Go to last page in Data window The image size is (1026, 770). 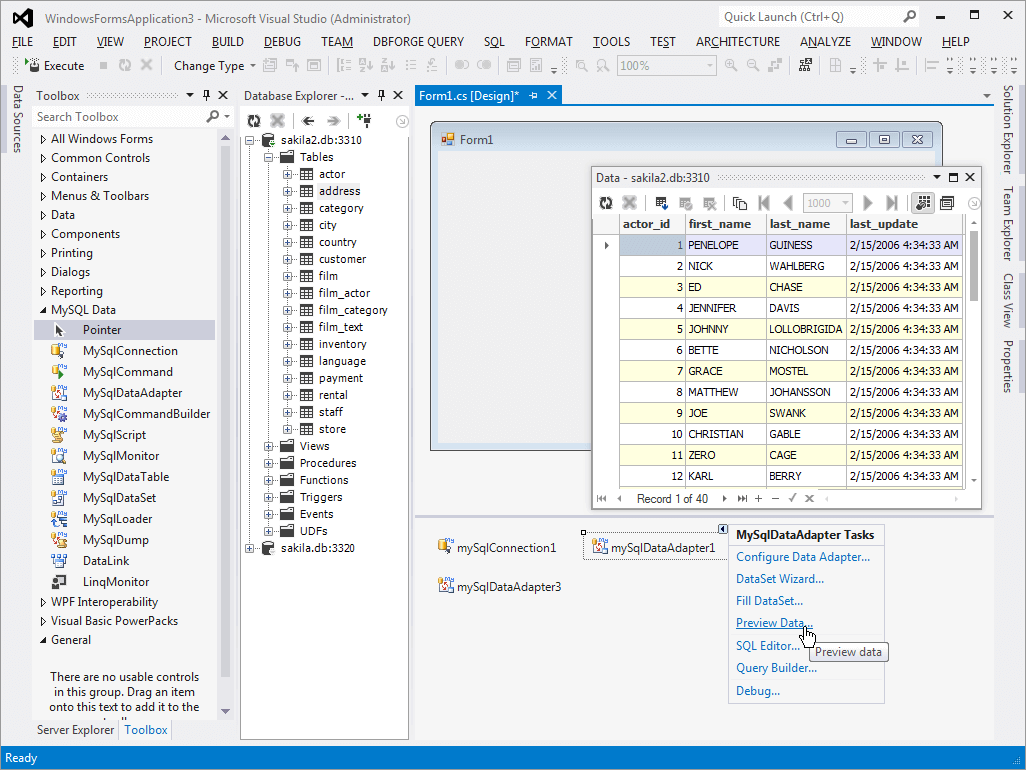click(x=891, y=203)
